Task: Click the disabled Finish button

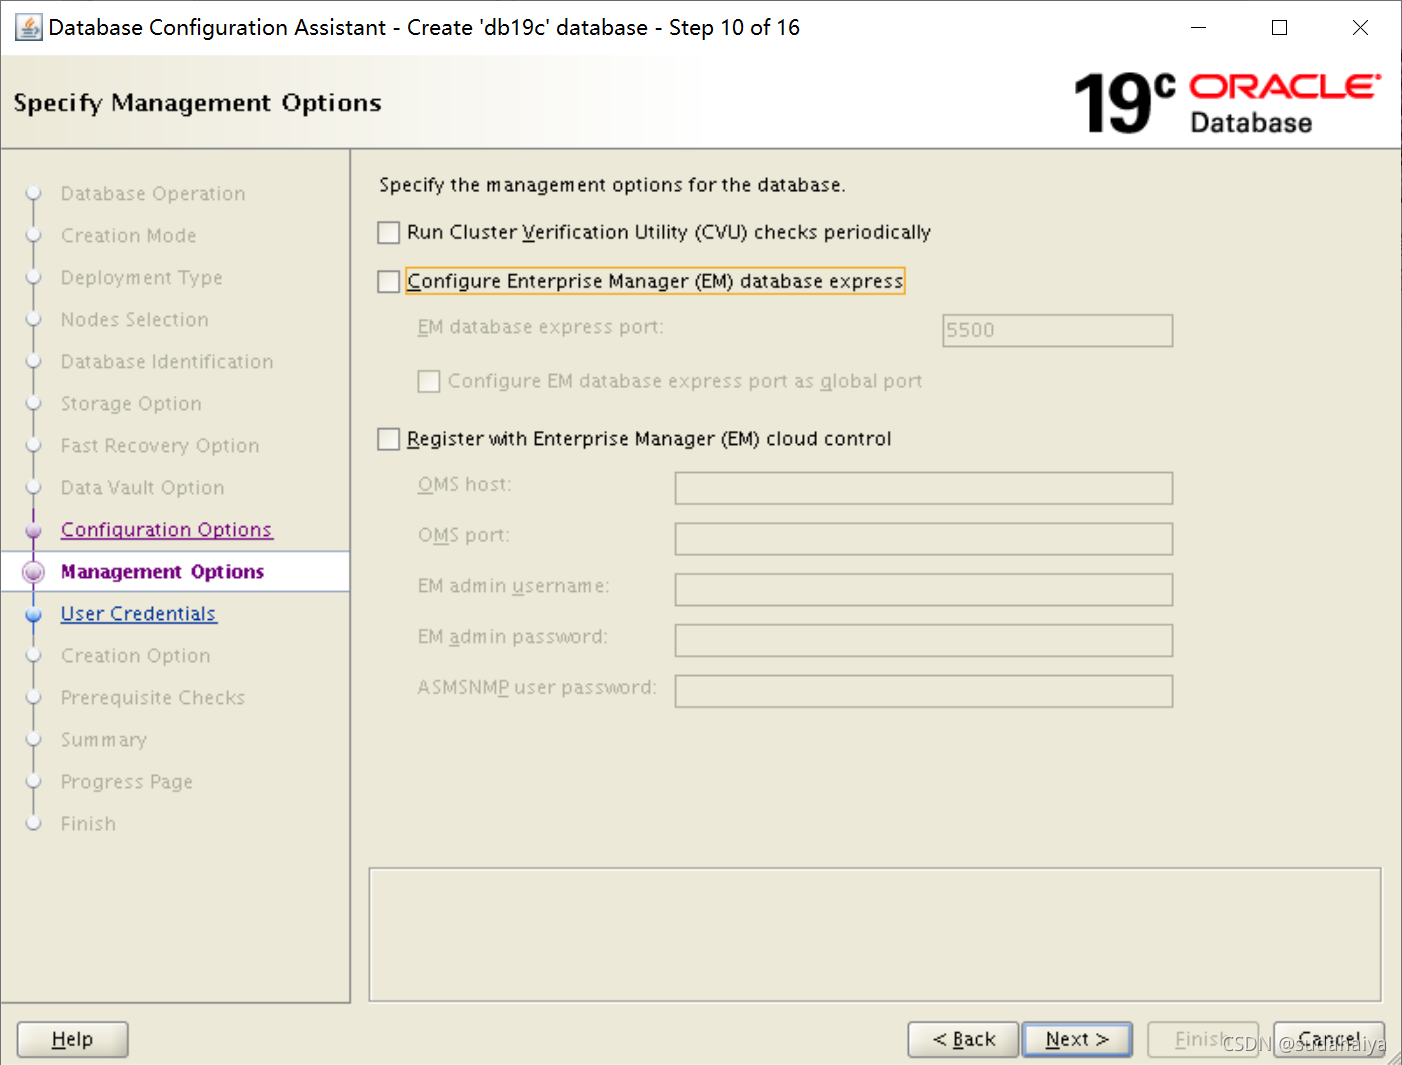Action: click(x=1203, y=1039)
